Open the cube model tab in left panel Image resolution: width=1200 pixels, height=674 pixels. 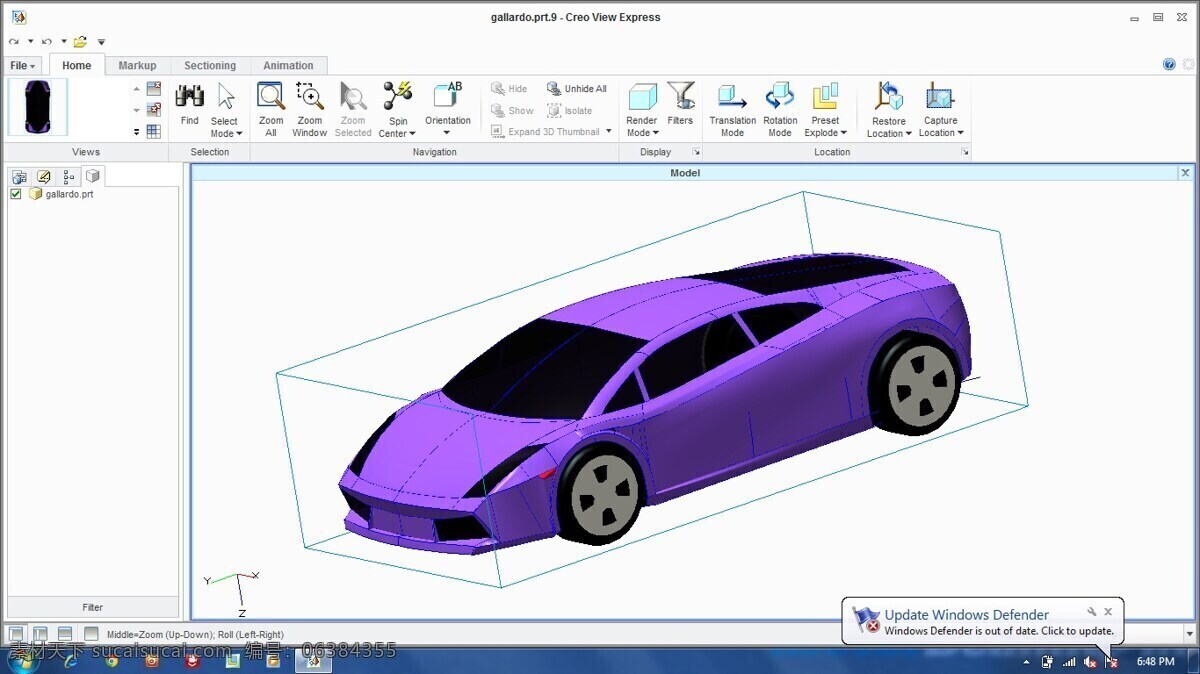tap(92, 176)
